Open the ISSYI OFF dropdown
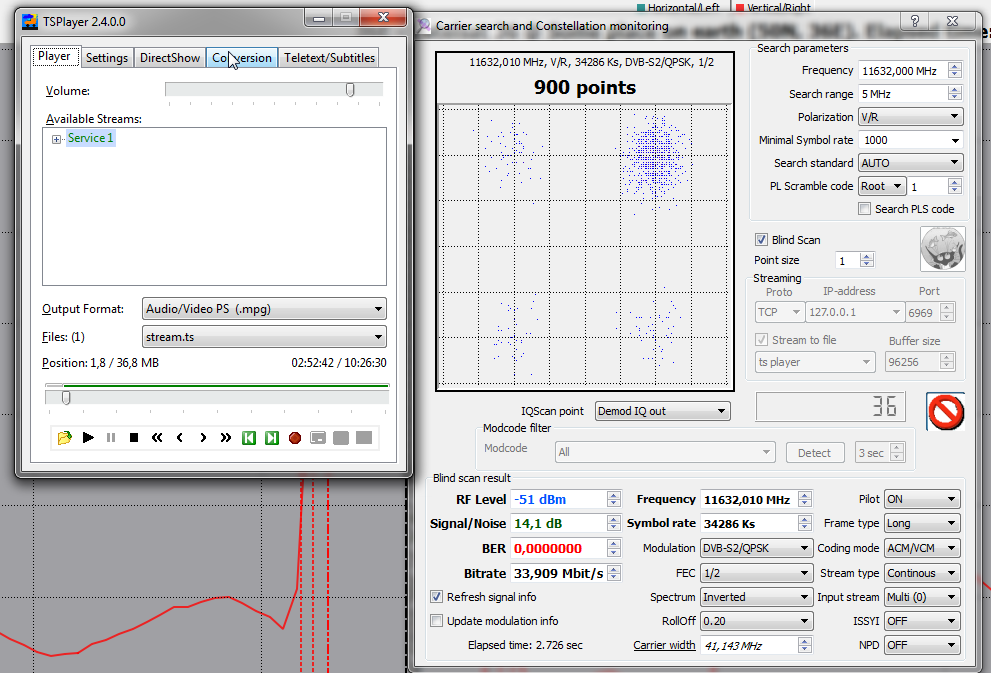 click(922, 621)
